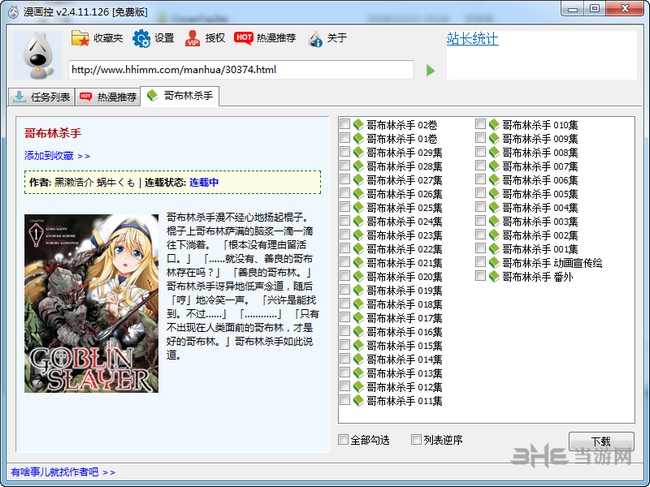Select the 哥布林杀手 004集 list entry text
The height and width of the screenshot is (487, 650).
[540, 208]
